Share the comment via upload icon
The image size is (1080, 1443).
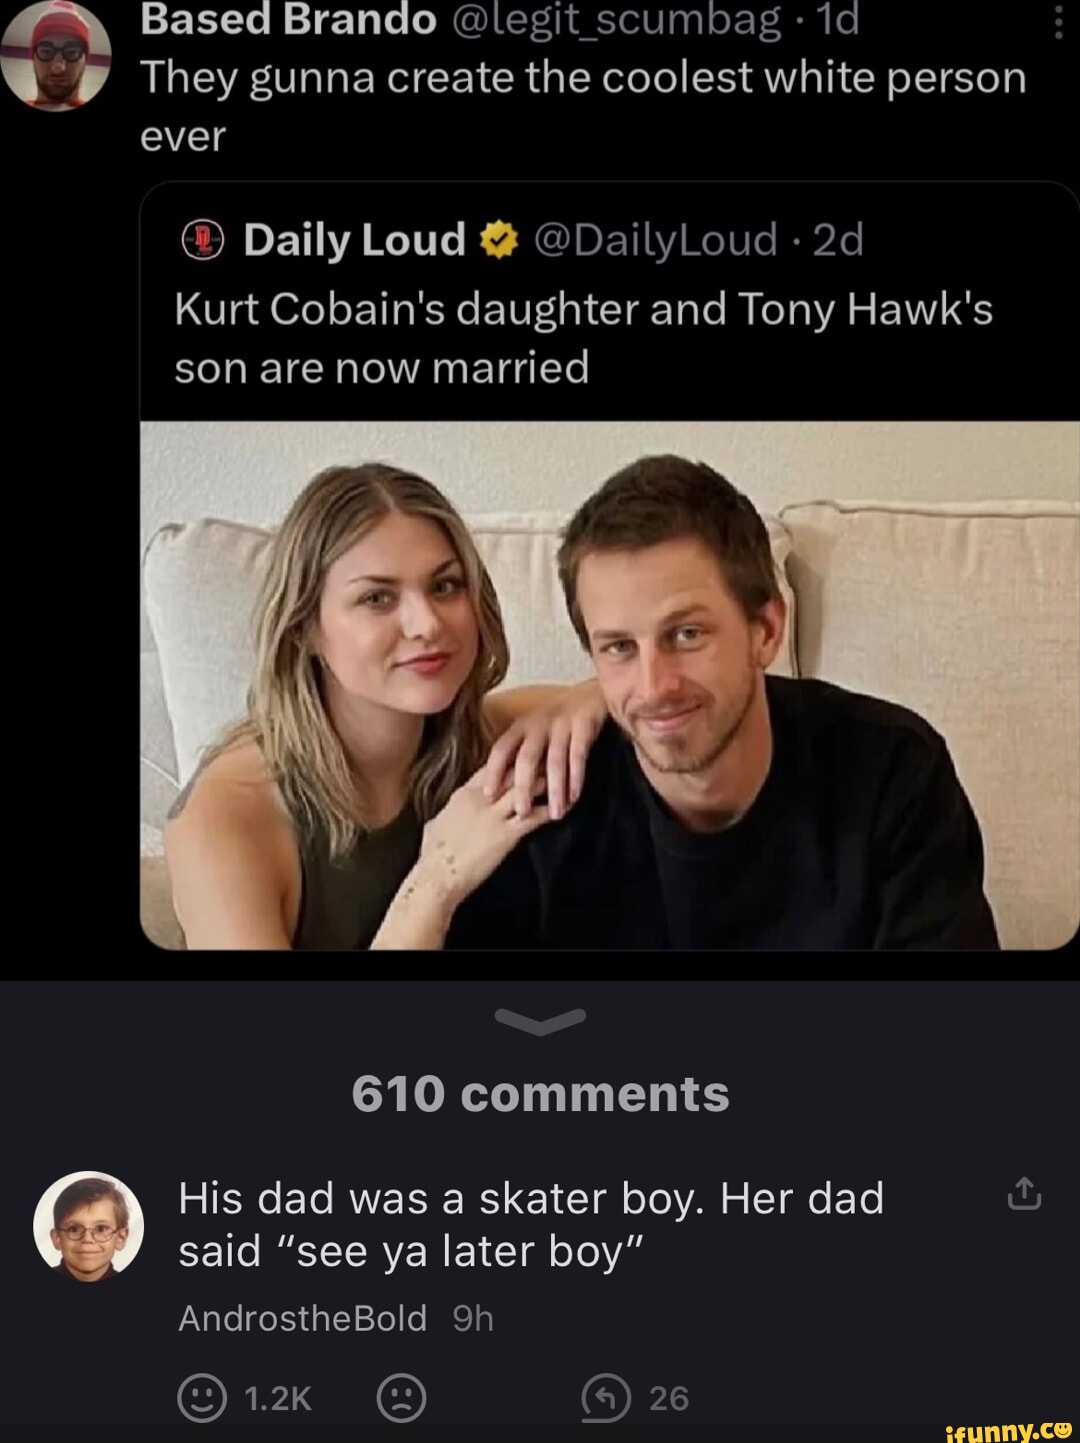(1024, 1194)
